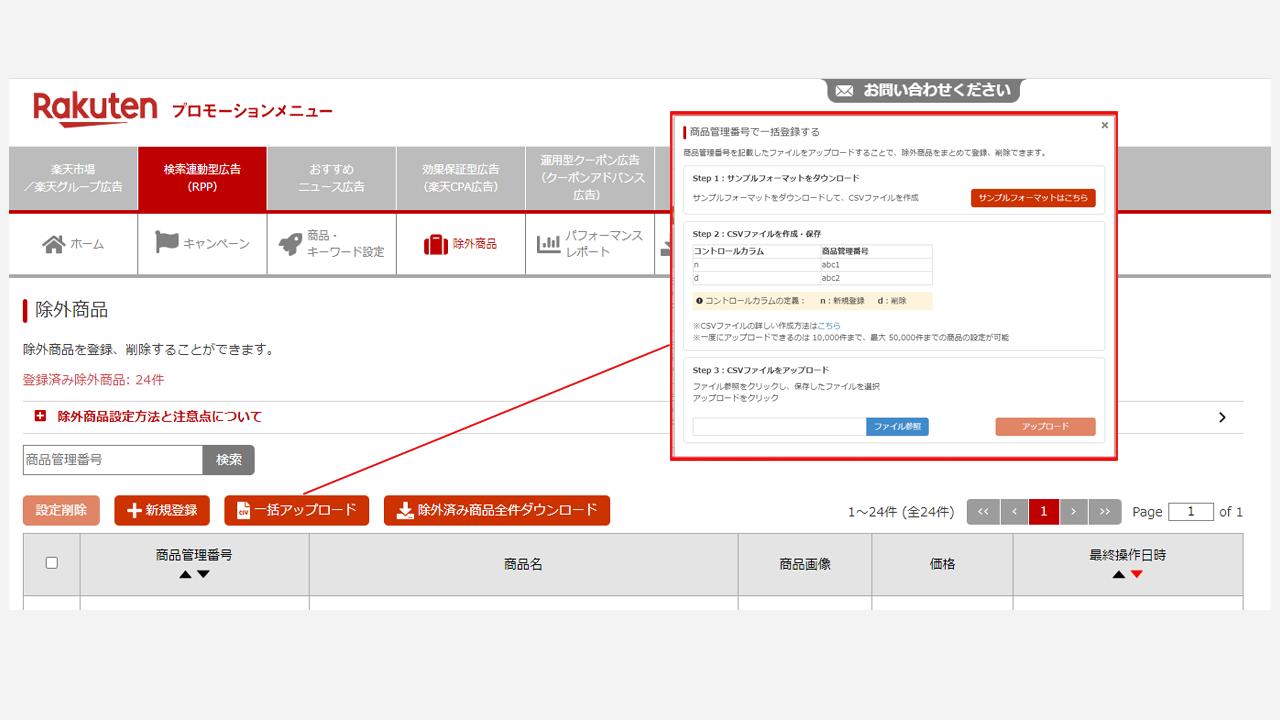The height and width of the screenshot is (720, 1280).
Task: Click the CSV file path field in popup
Action: (x=779, y=427)
